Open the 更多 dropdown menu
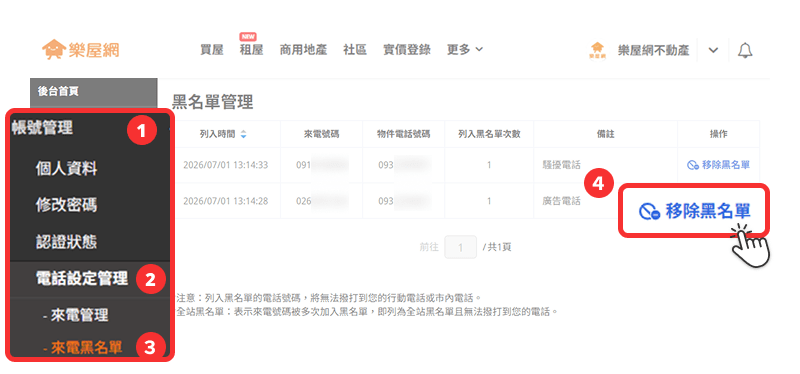Screen dimensions: 800x374 coord(465,49)
